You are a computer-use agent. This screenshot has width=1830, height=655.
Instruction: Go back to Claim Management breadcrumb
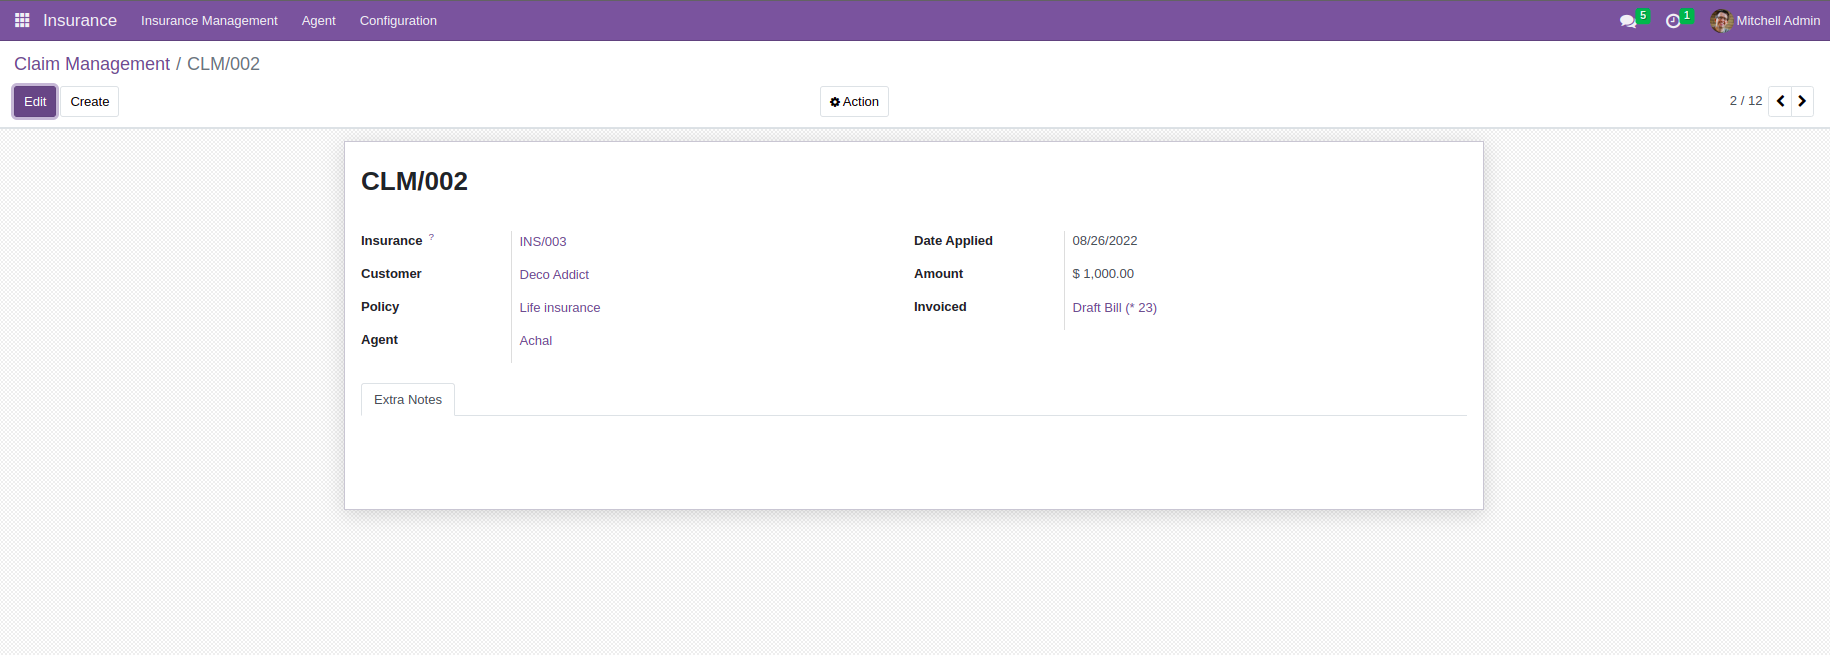(x=92, y=64)
